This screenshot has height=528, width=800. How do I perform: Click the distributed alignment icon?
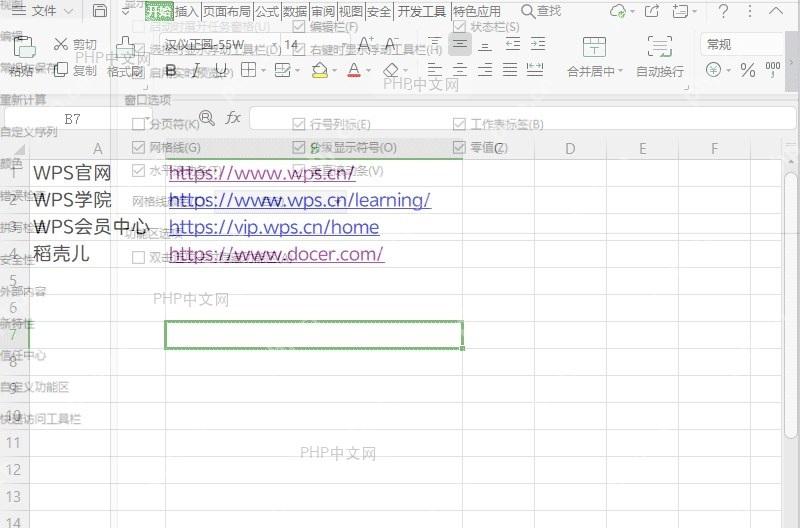pyautogui.click(x=535, y=69)
